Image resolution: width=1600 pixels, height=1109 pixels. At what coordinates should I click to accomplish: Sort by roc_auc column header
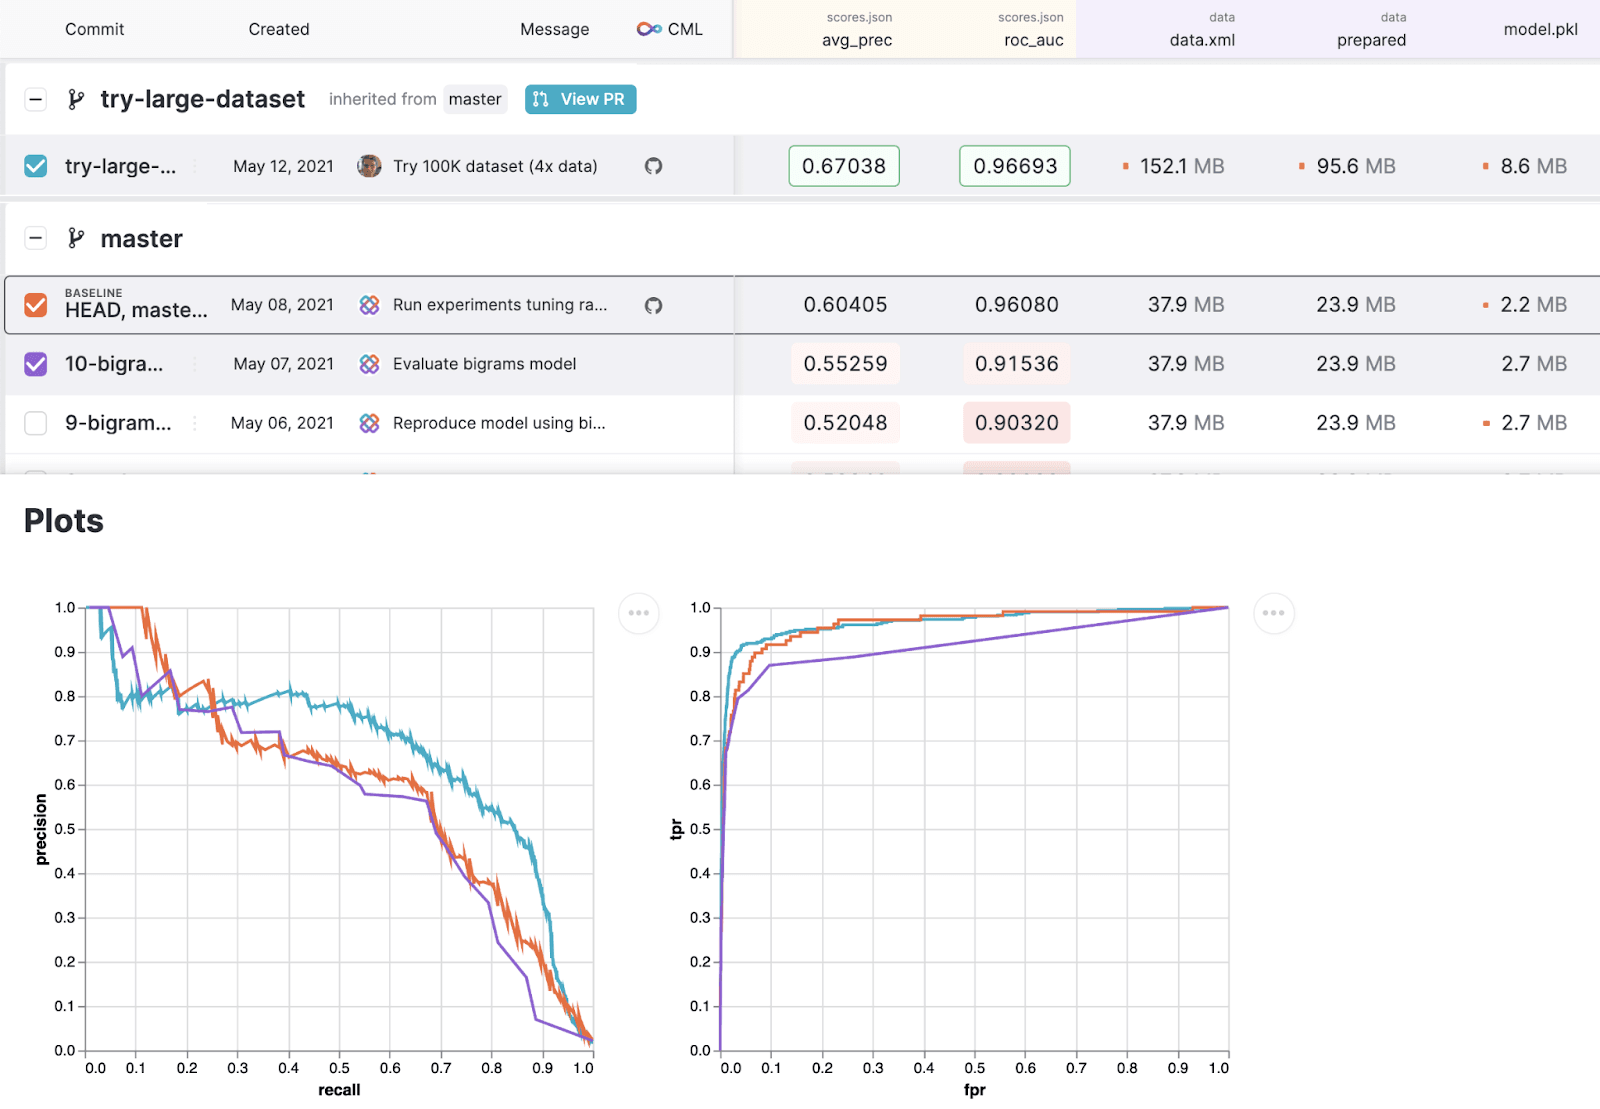click(x=1033, y=40)
